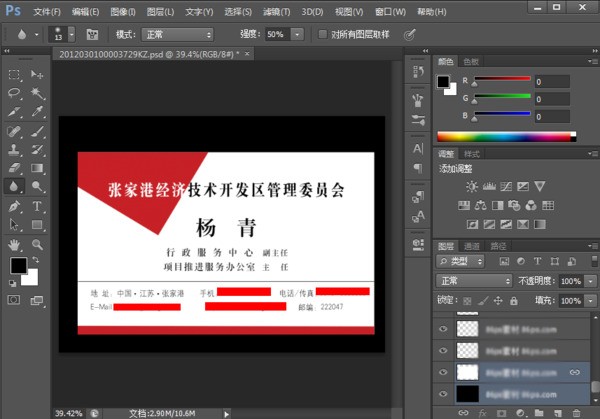The image size is (600, 419).
Task: Switch to the 通道 tab
Action: pyautogui.click(x=470, y=246)
